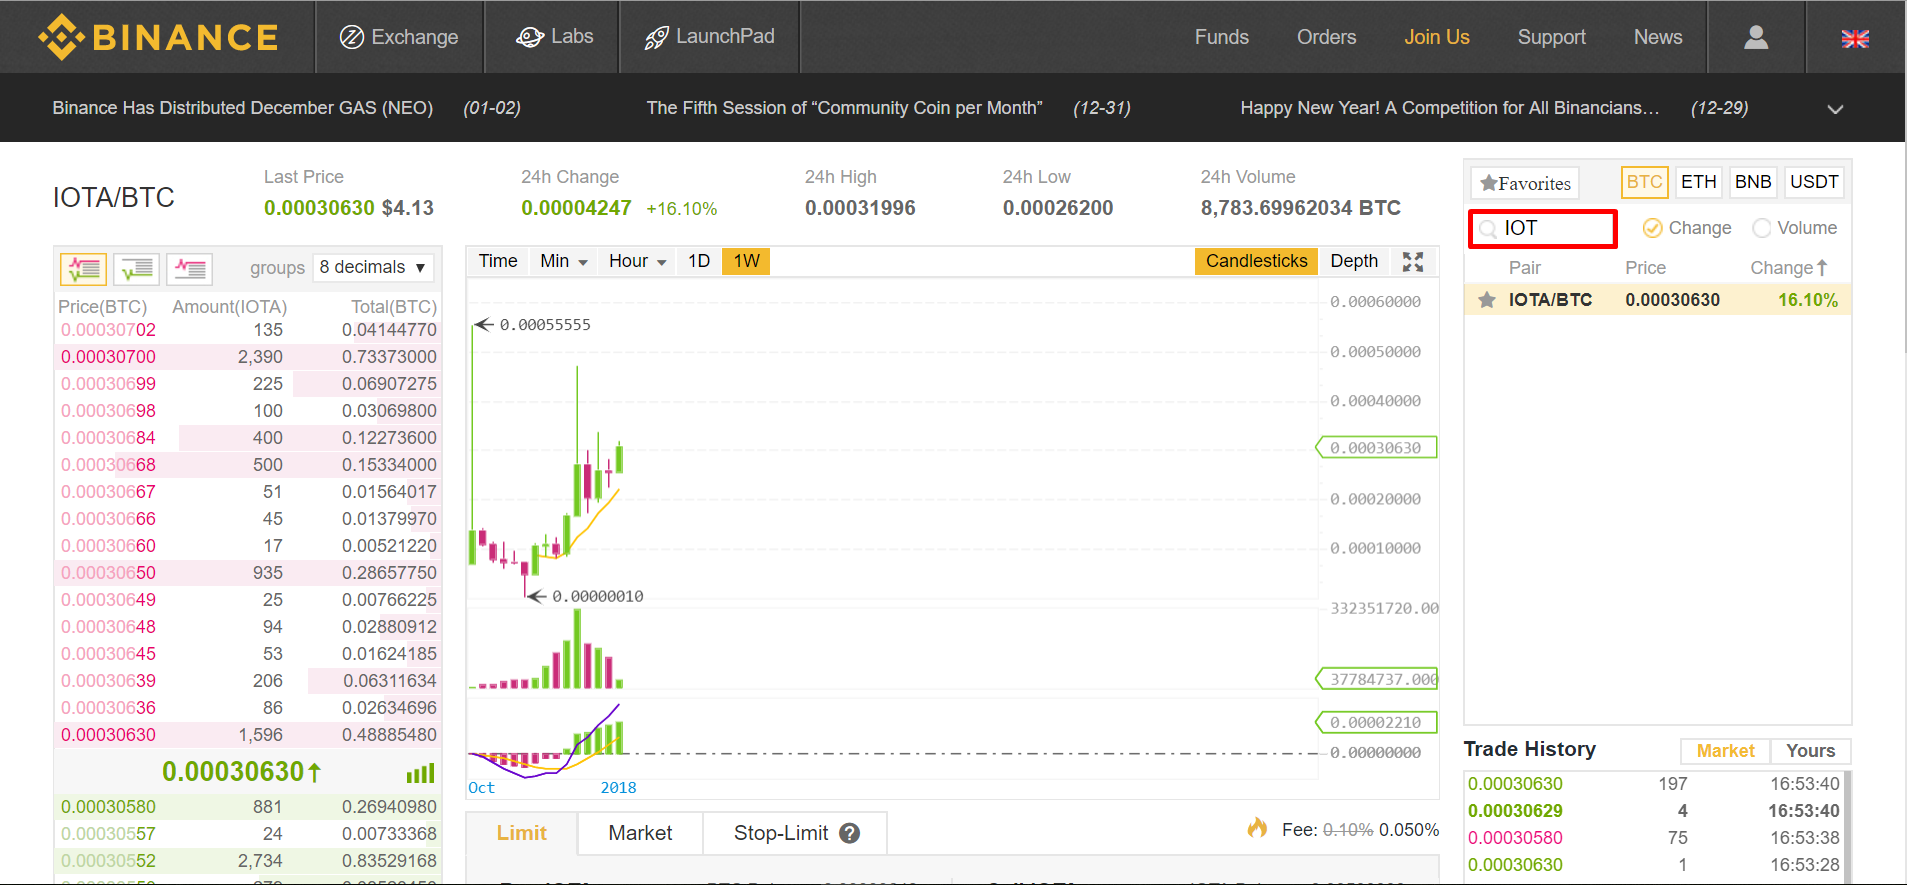This screenshot has height=885, width=1907.
Task: Click the Binance logo
Action: (158, 37)
